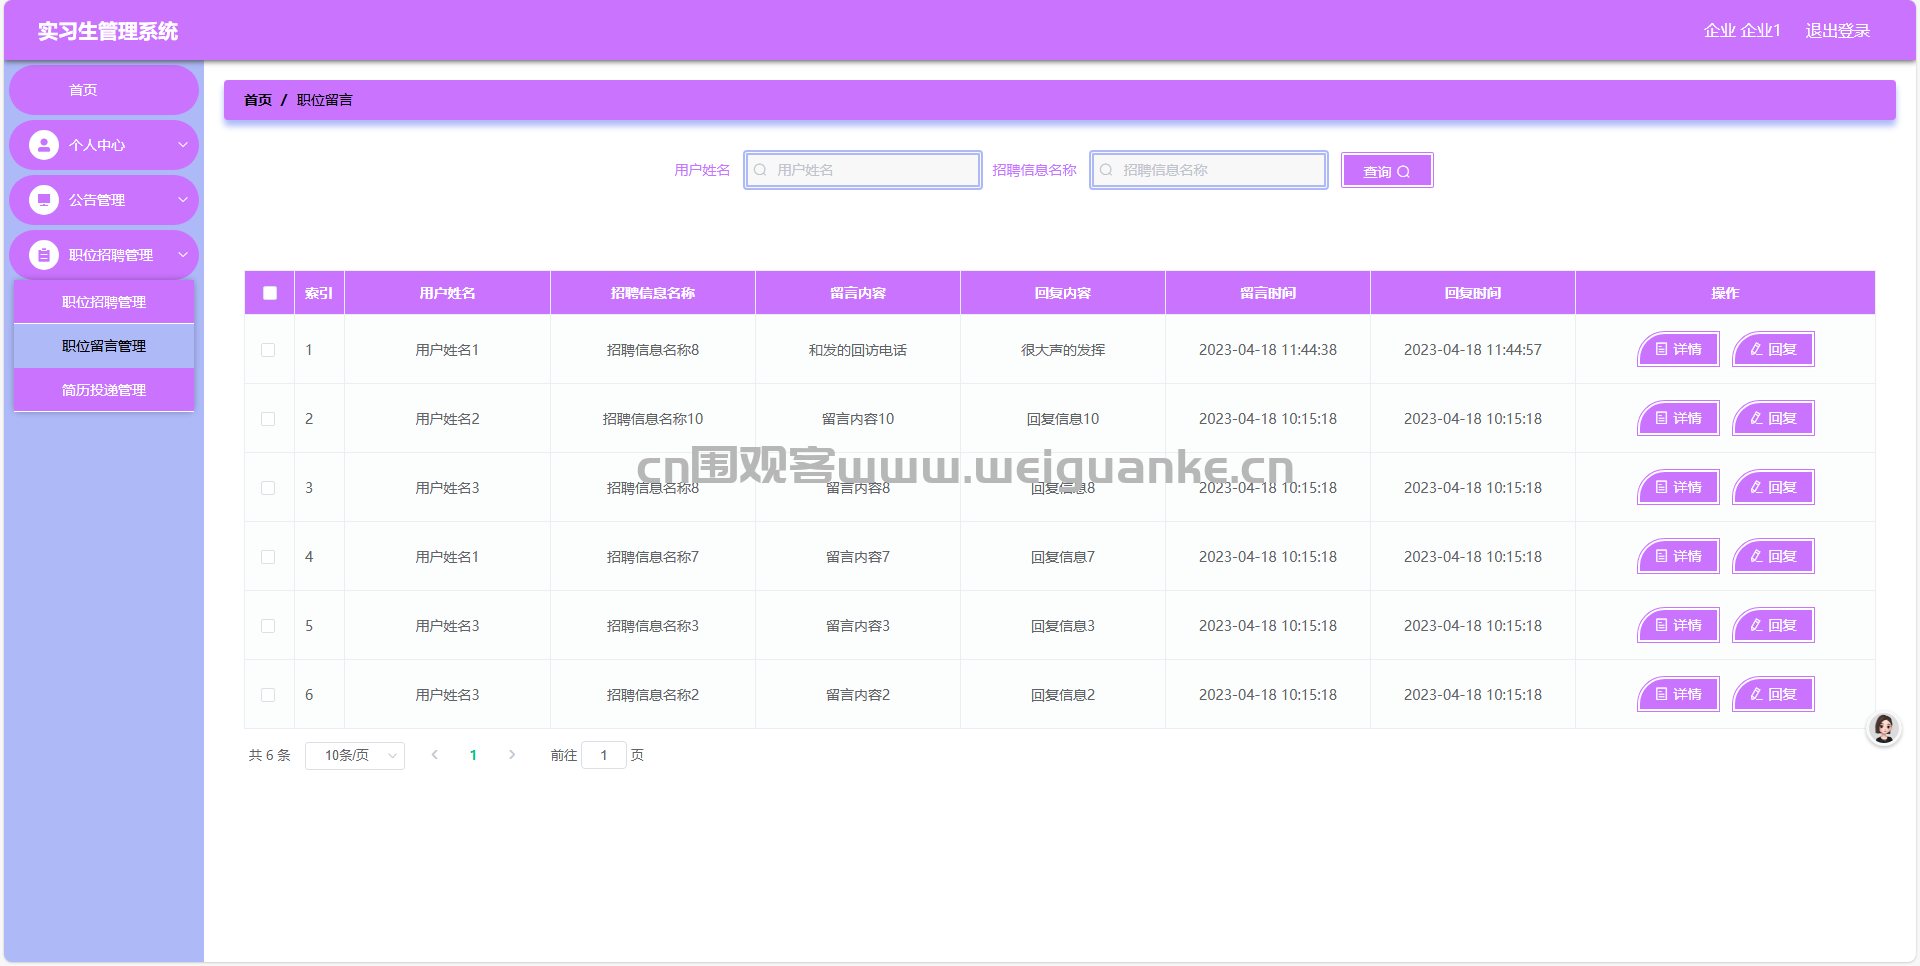Select the 个人中心 user icon in sidebar

click(42, 144)
